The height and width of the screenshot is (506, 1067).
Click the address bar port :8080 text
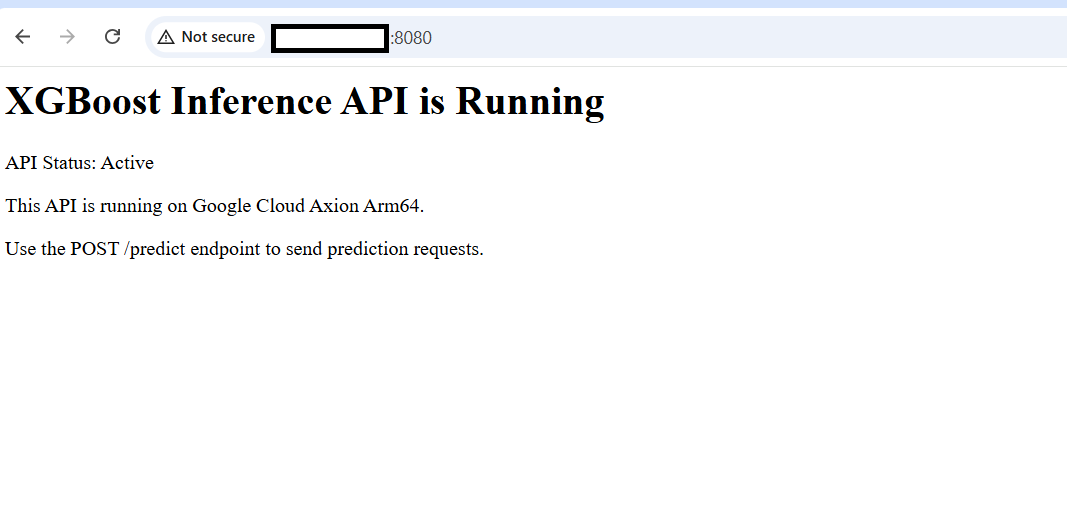pyautogui.click(x=411, y=37)
